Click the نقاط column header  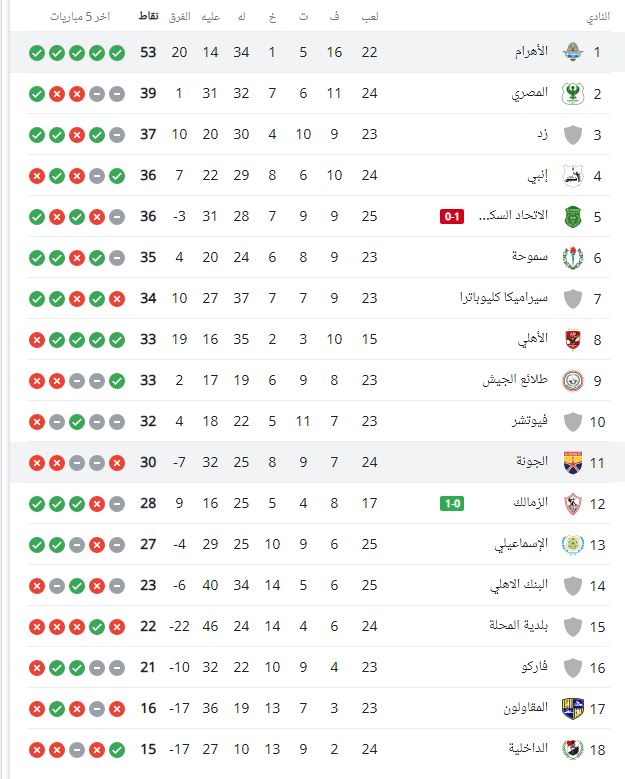(147, 17)
